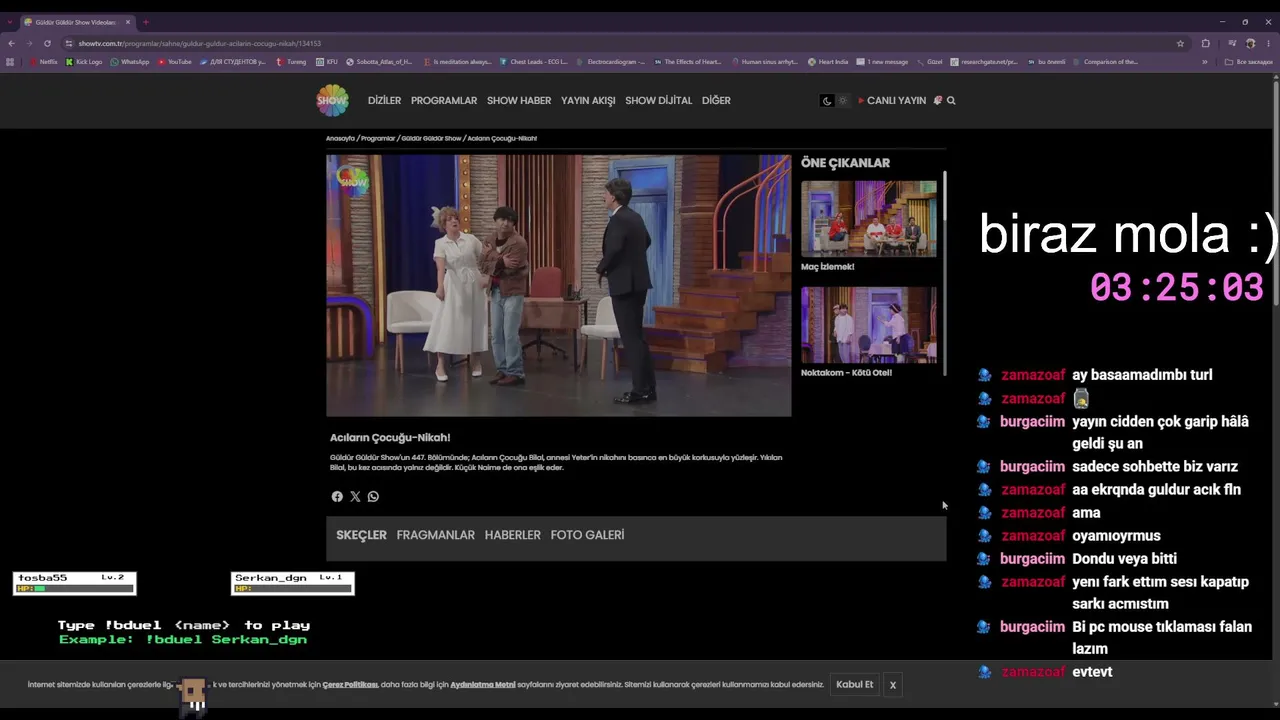Screen dimensions: 1280x720
Task: Reload the current browser page
Action: (47, 43)
